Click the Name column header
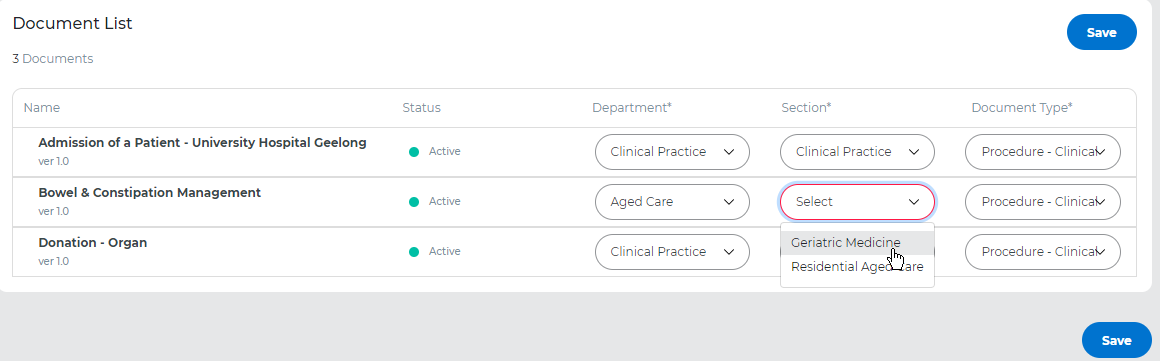Image resolution: width=1160 pixels, height=361 pixels. tap(41, 108)
